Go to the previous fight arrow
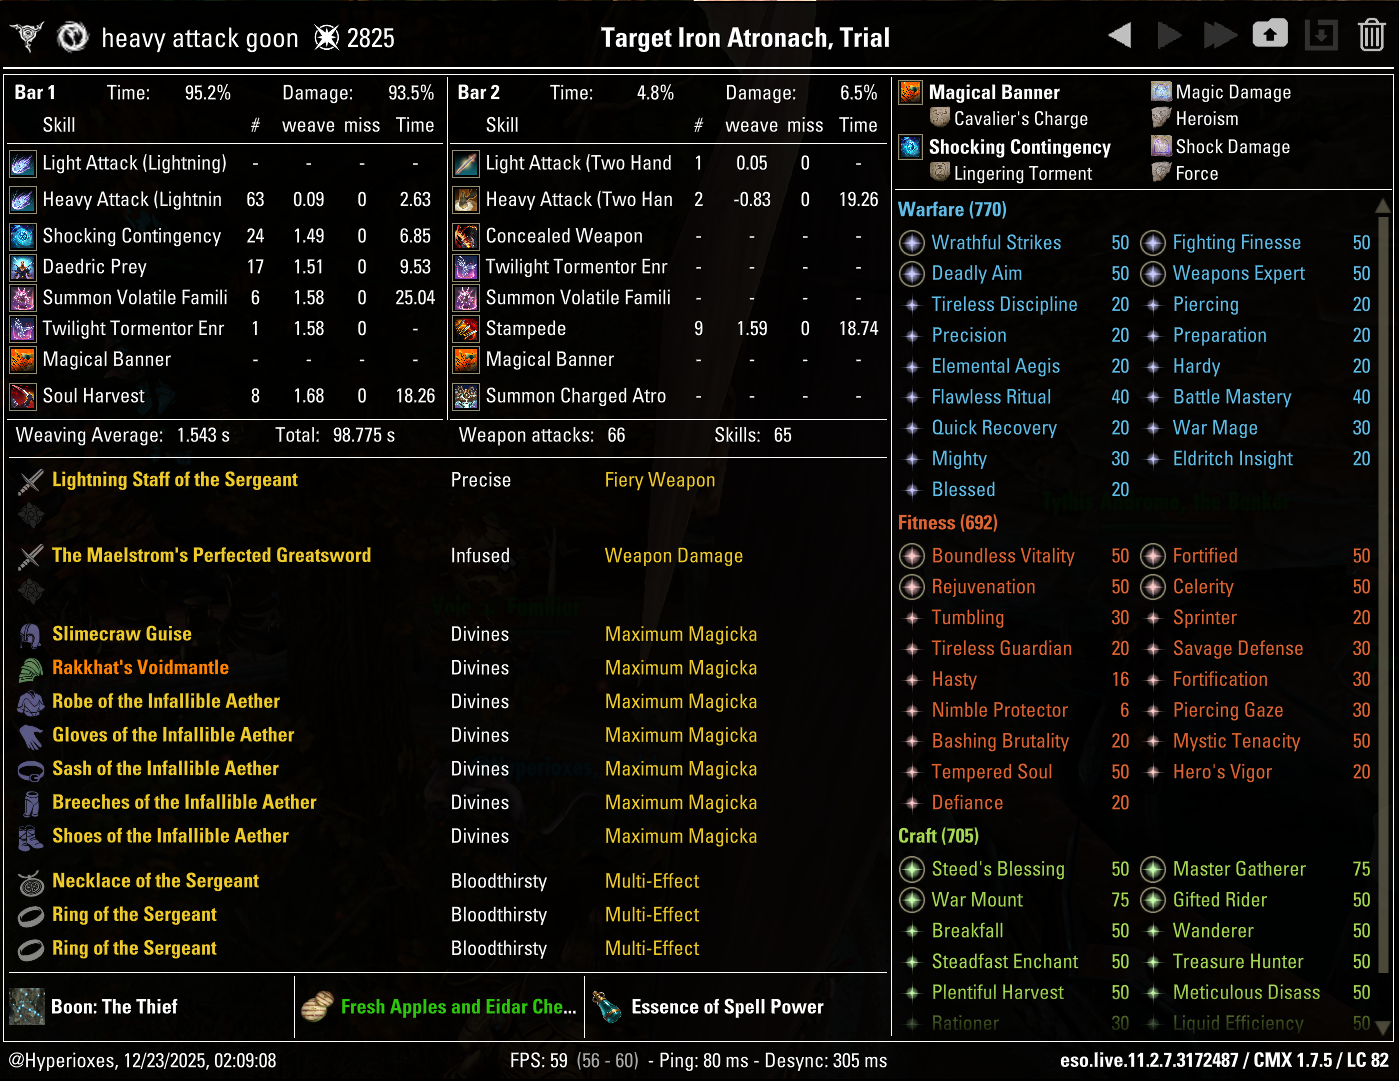Image resolution: width=1399 pixels, height=1081 pixels. pos(1120,36)
